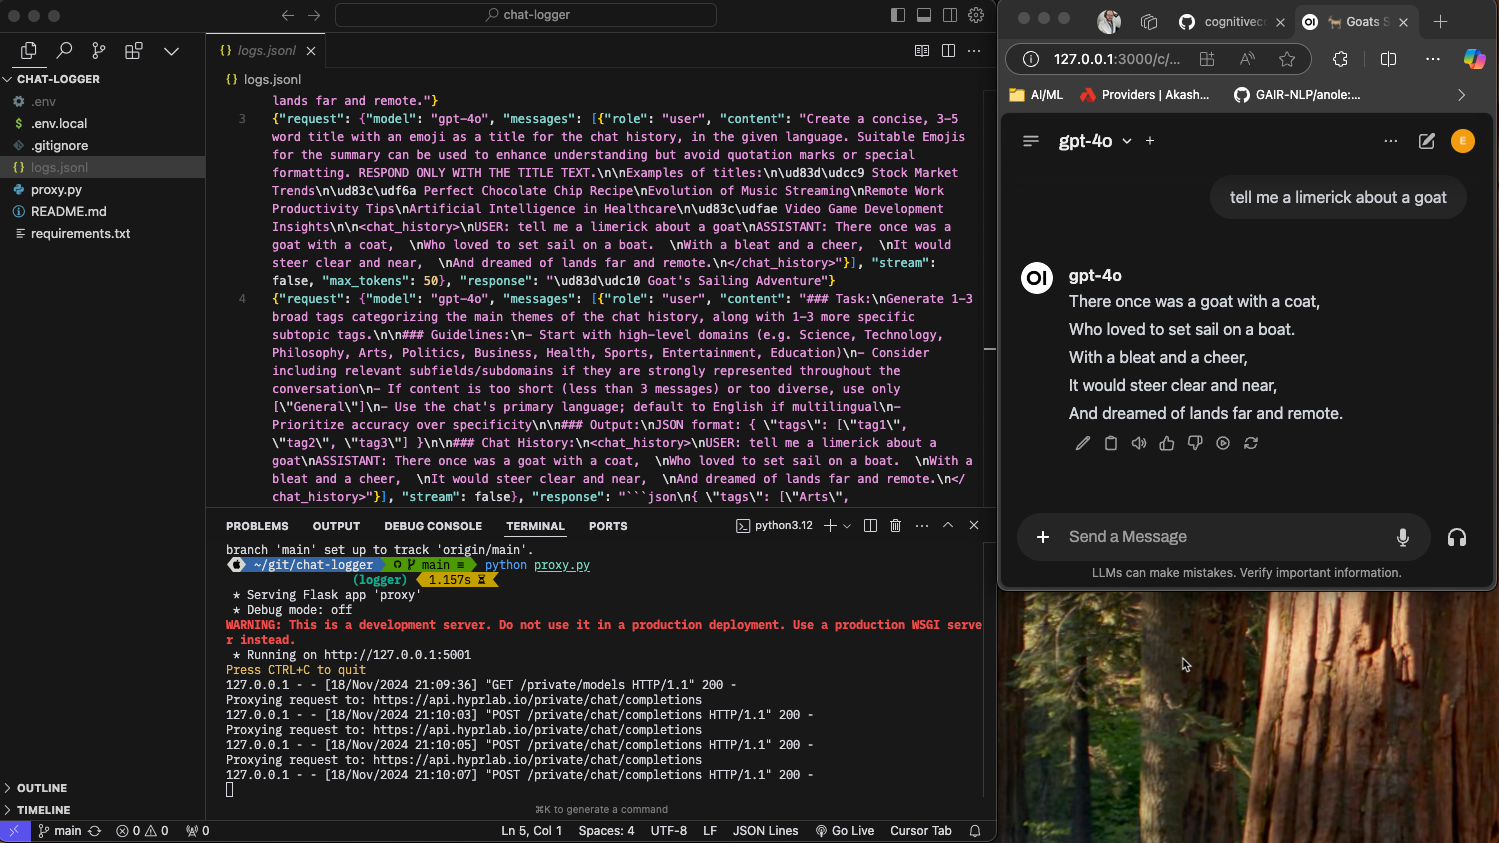This screenshot has height=843, width=1499.
Task: Select the TERMINAL panel tab
Action: click(x=535, y=526)
